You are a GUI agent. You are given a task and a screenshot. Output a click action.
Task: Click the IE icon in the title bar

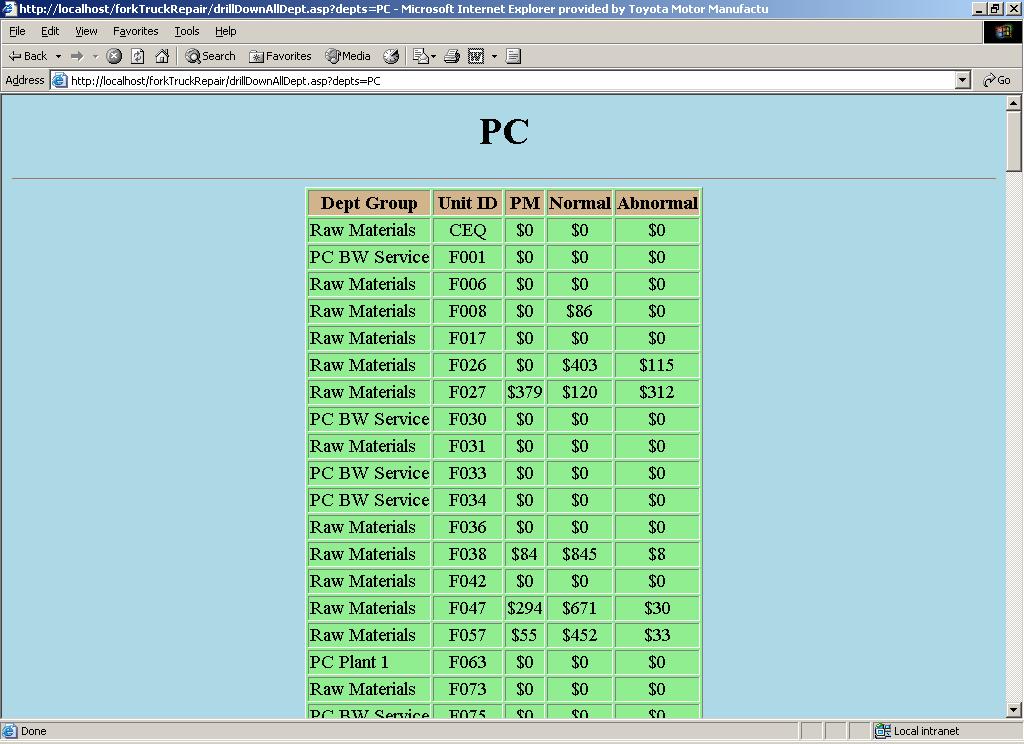click(x=9, y=8)
